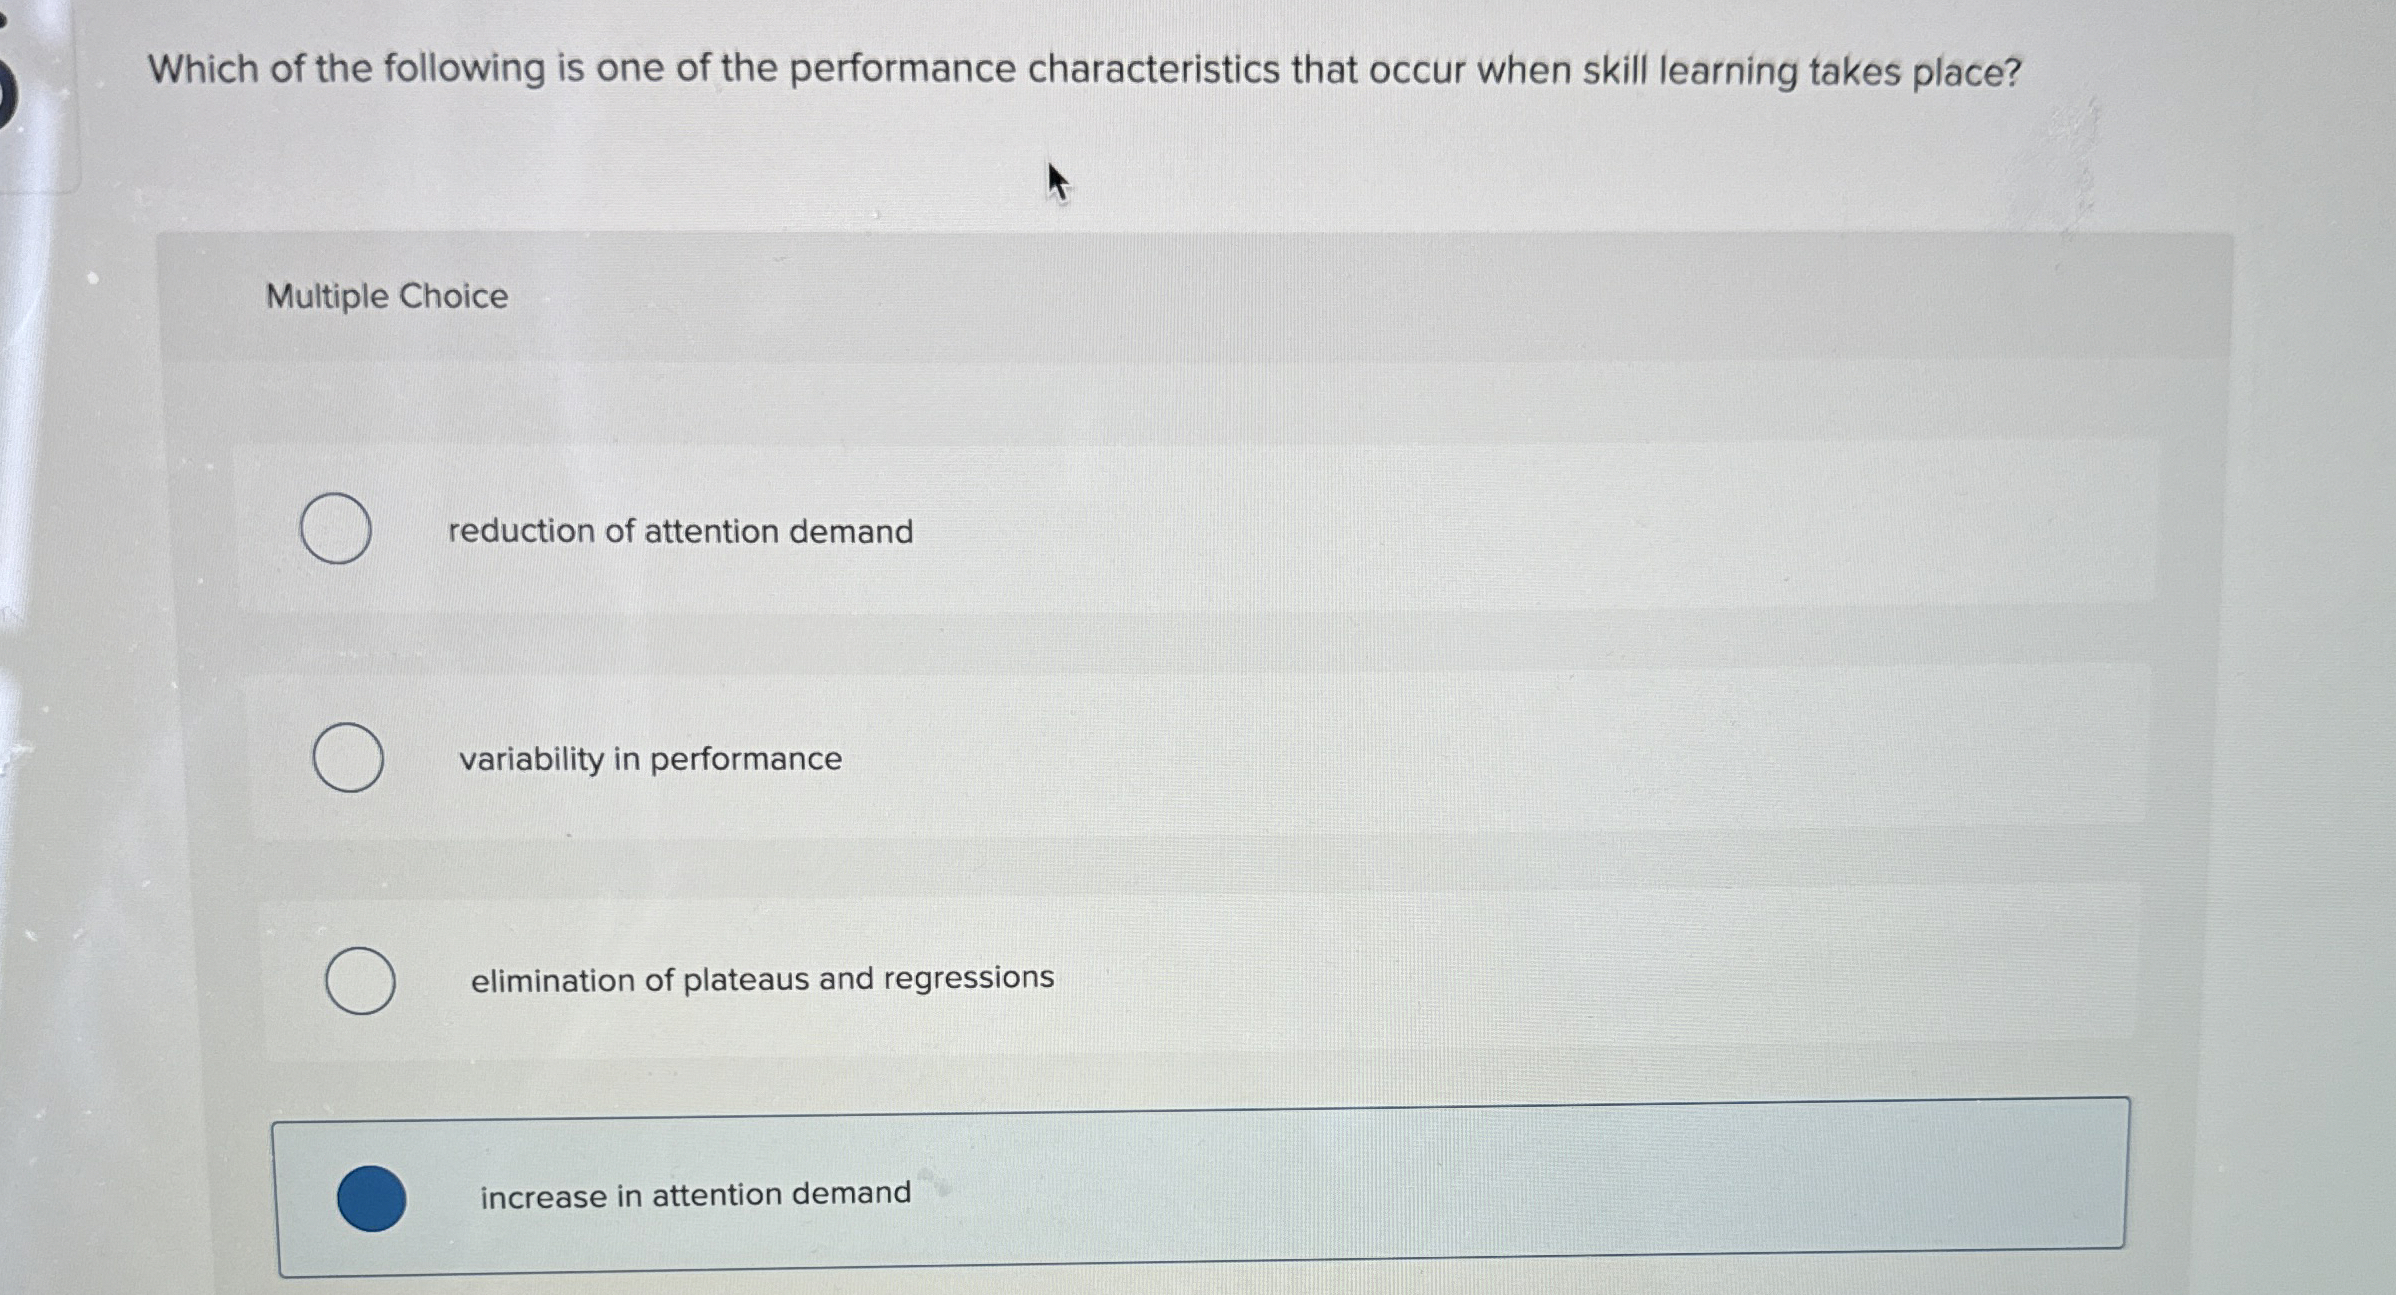Click the Multiple Choice label
Image resolution: width=2396 pixels, height=1295 pixels.
click(x=385, y=296)
